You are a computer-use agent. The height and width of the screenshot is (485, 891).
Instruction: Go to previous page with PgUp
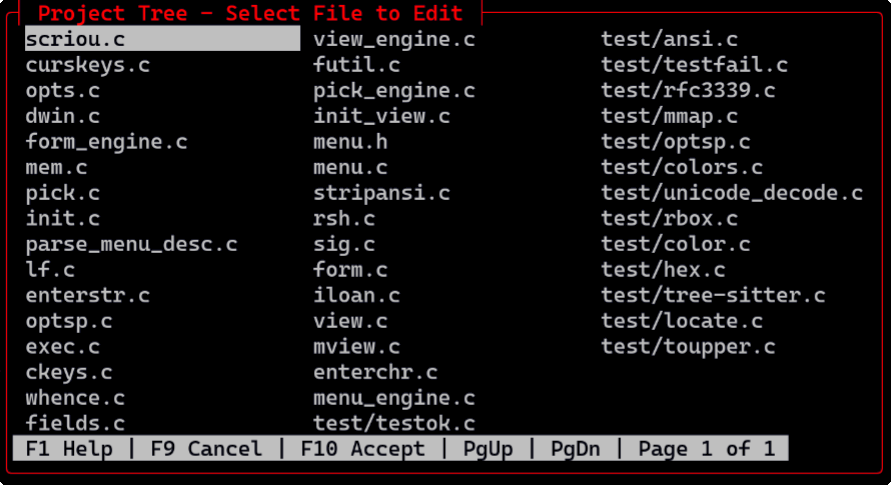tap(488, 449)
